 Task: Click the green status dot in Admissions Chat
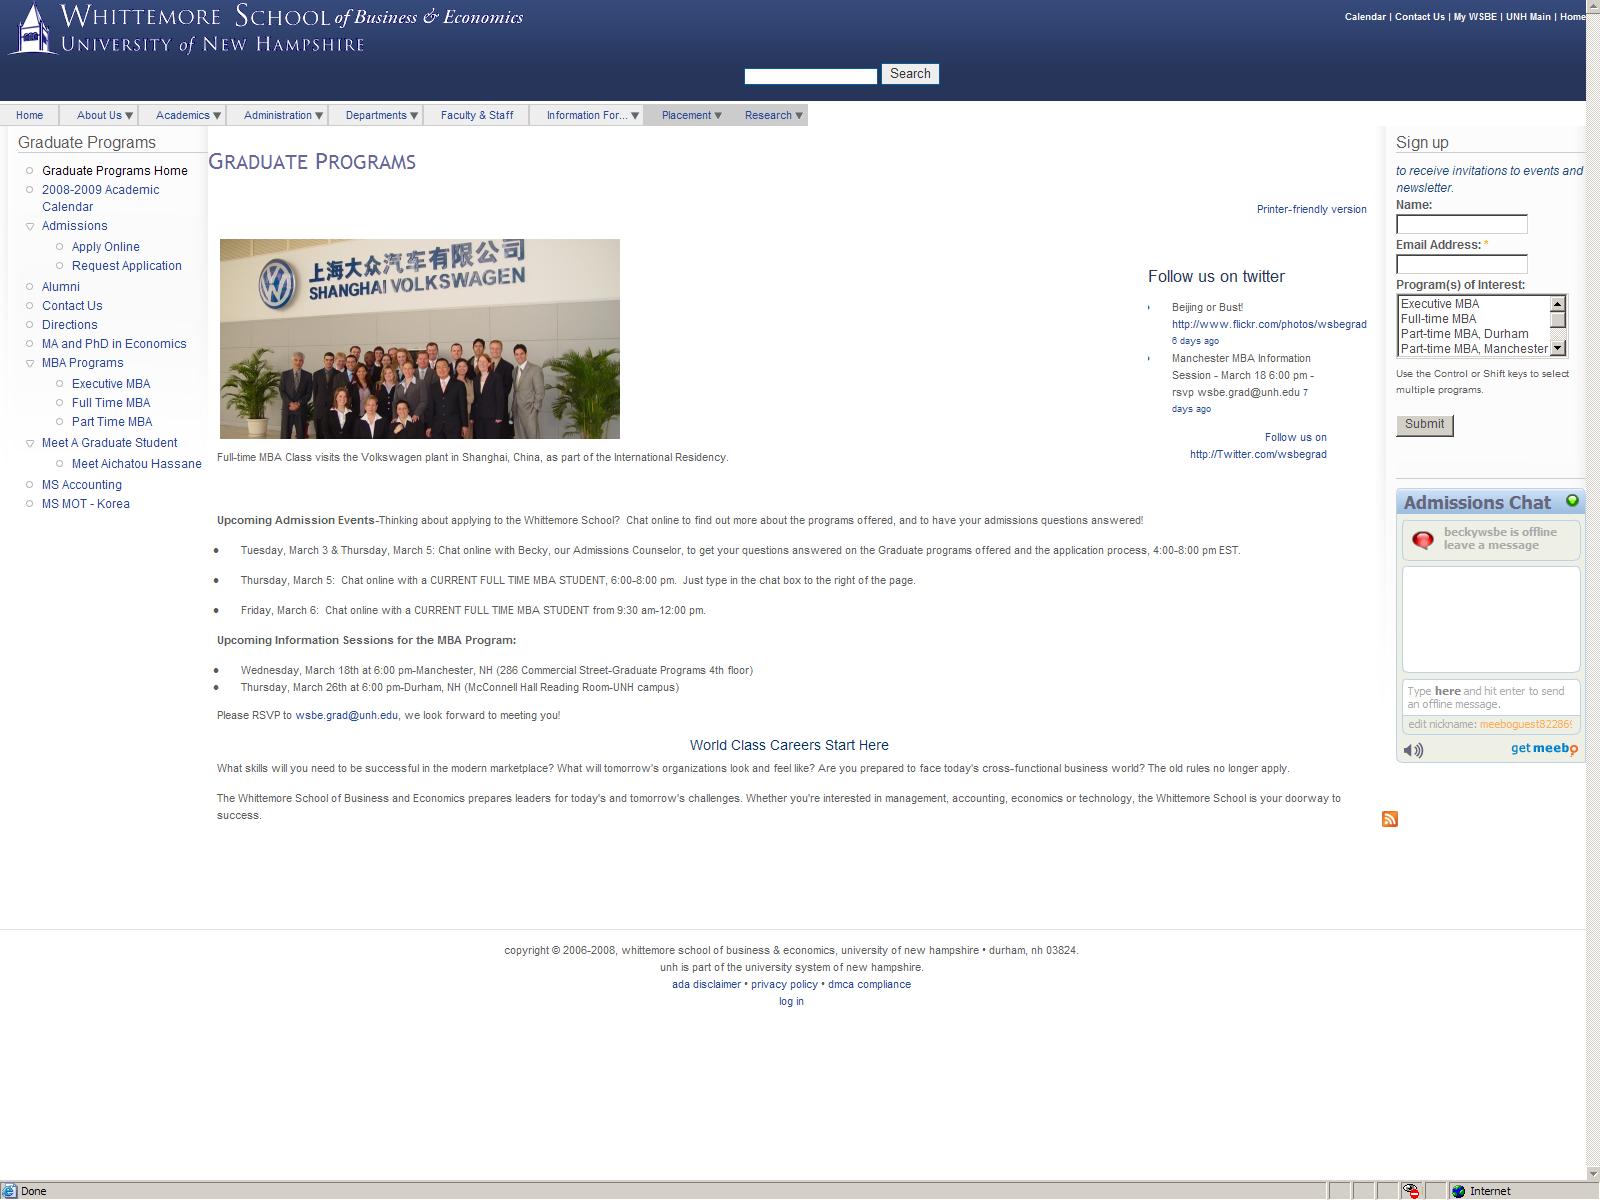[x=1572, y=501]
